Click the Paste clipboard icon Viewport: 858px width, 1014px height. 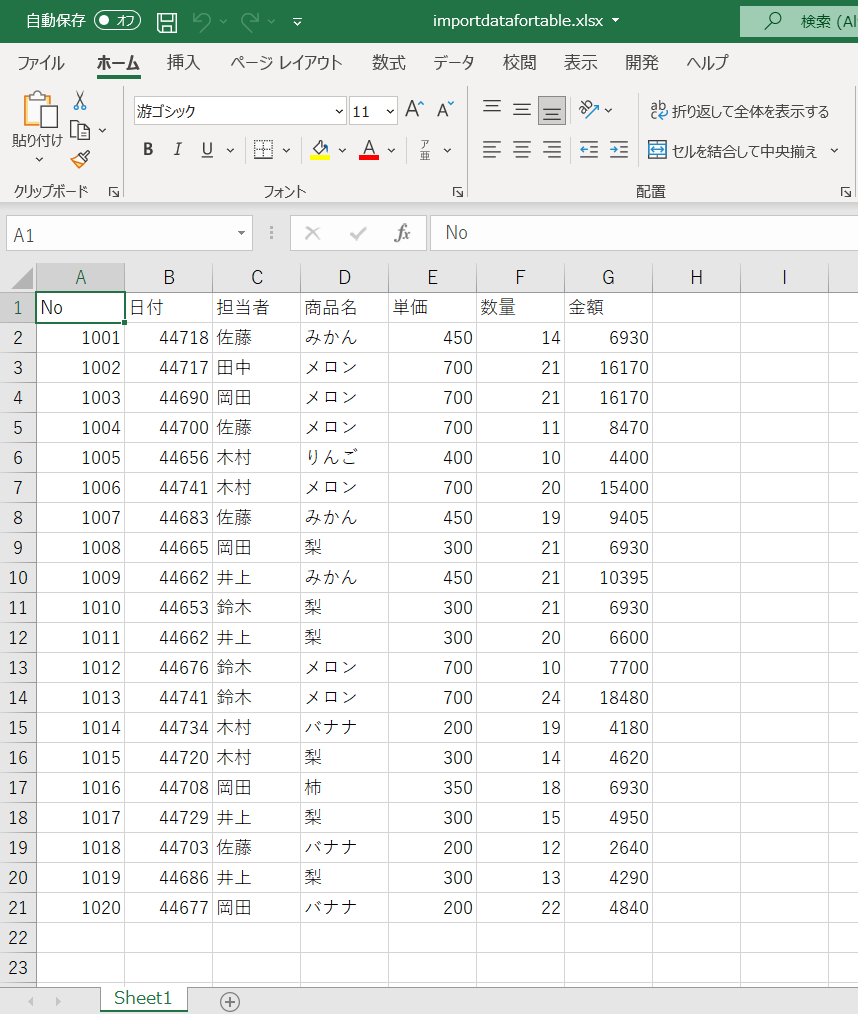[39, 109]
